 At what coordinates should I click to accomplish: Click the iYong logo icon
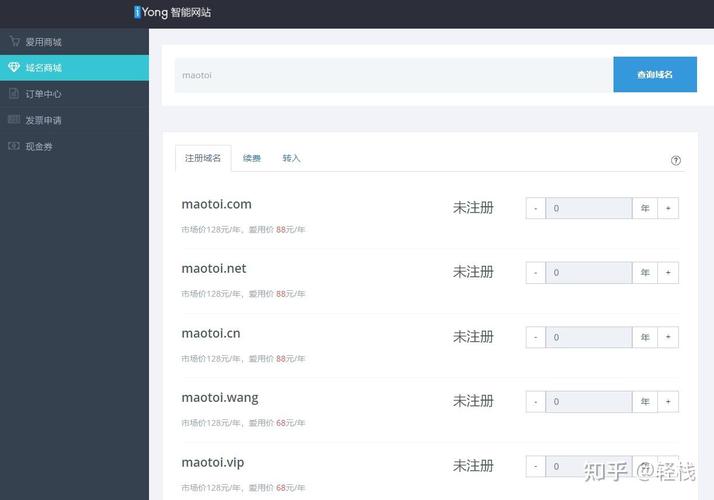[137, 12]
